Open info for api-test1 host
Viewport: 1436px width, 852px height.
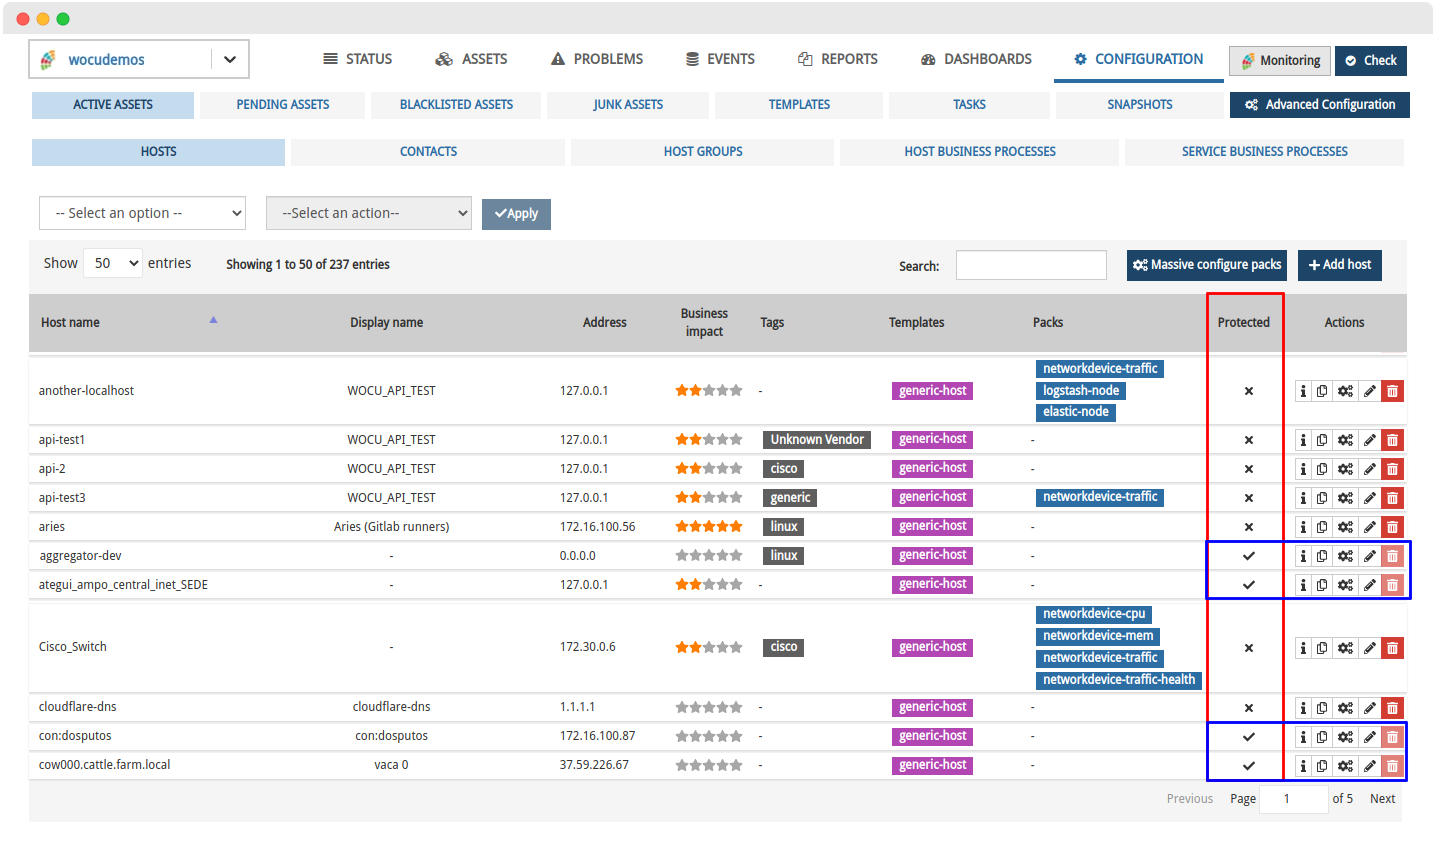click(1303, 440)
